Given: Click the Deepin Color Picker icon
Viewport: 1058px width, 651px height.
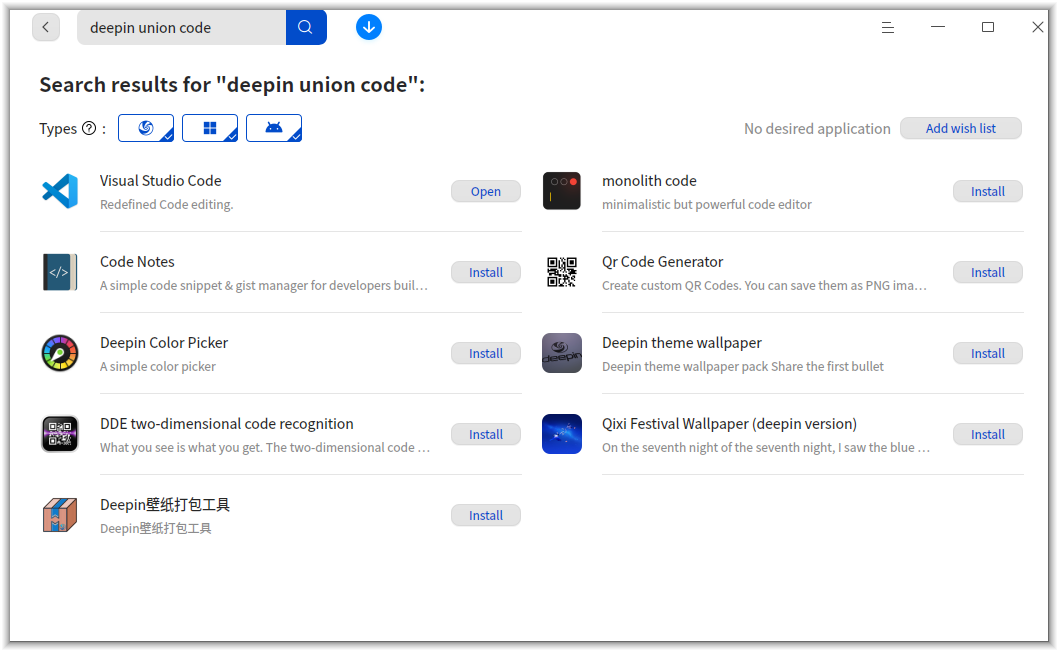Looking at the screenshot, I should 60,353.
